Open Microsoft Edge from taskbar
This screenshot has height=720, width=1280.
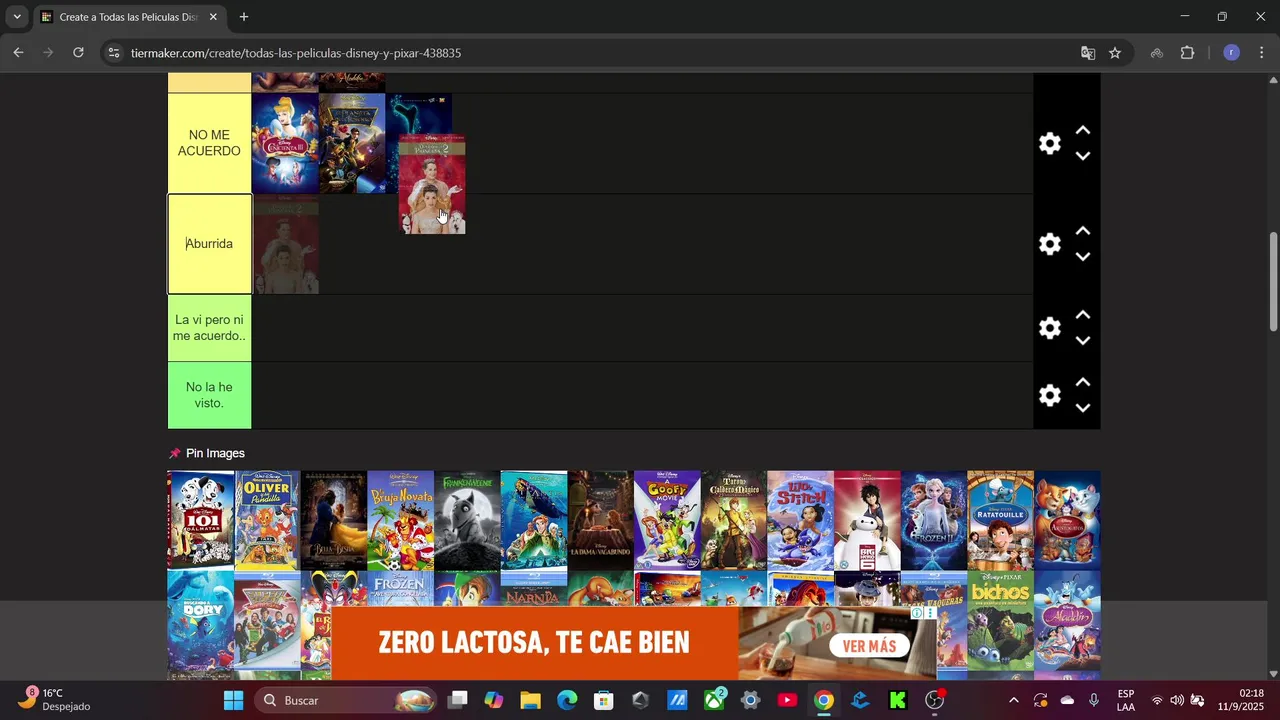coord(567,700)
